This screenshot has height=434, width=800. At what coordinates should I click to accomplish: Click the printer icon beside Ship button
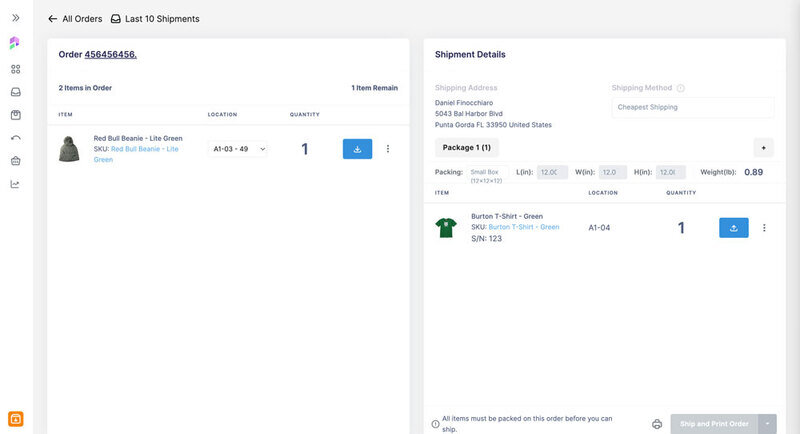(x=657, y=423)
